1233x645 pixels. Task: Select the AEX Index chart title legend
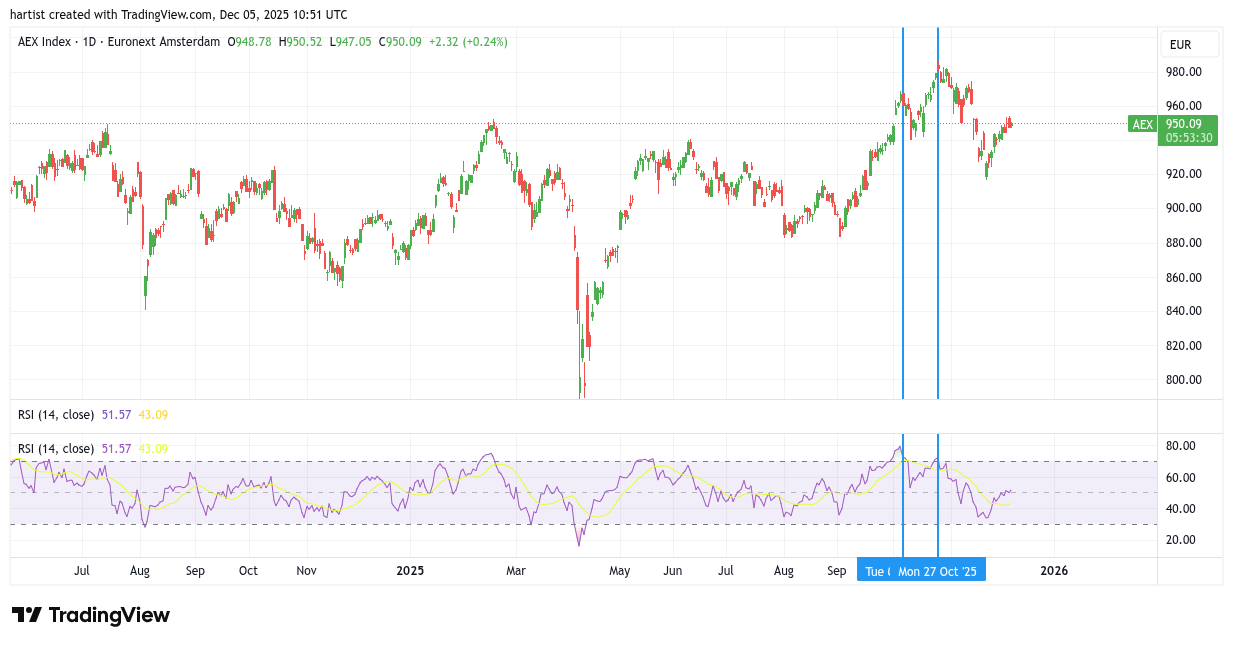(x=119, y=42)
